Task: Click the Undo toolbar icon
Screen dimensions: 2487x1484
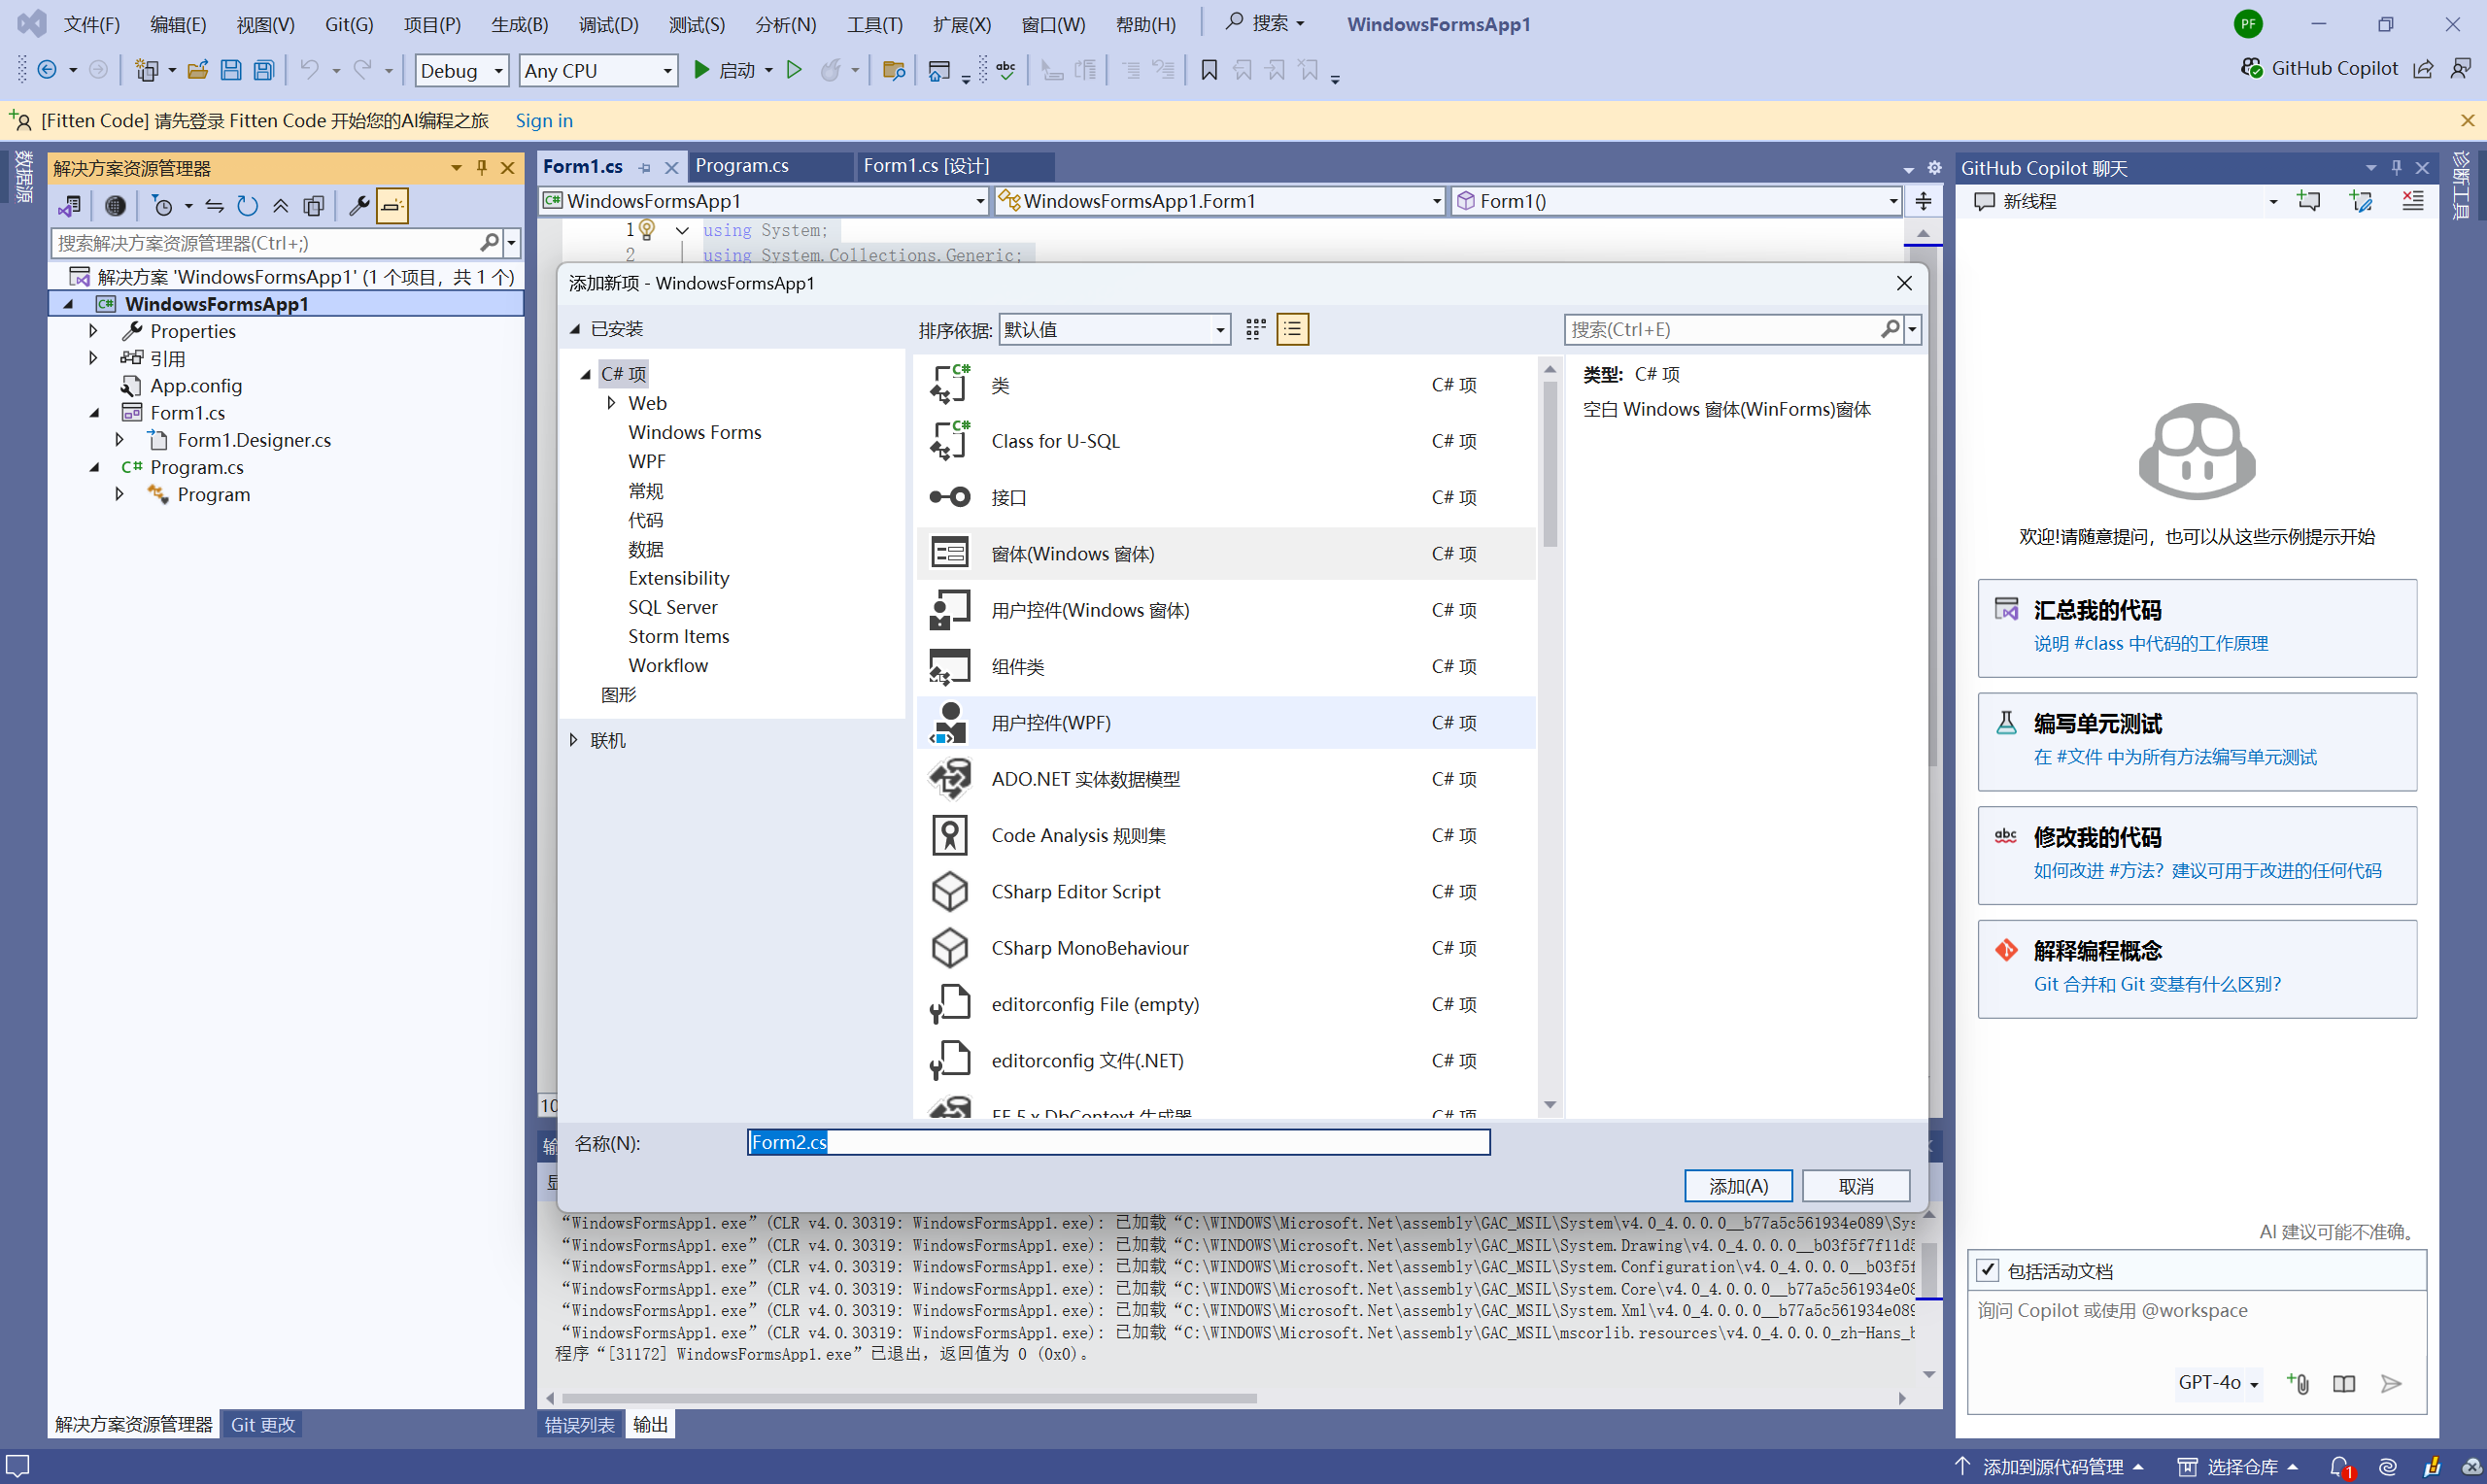Action: click(x=310, y=70)
